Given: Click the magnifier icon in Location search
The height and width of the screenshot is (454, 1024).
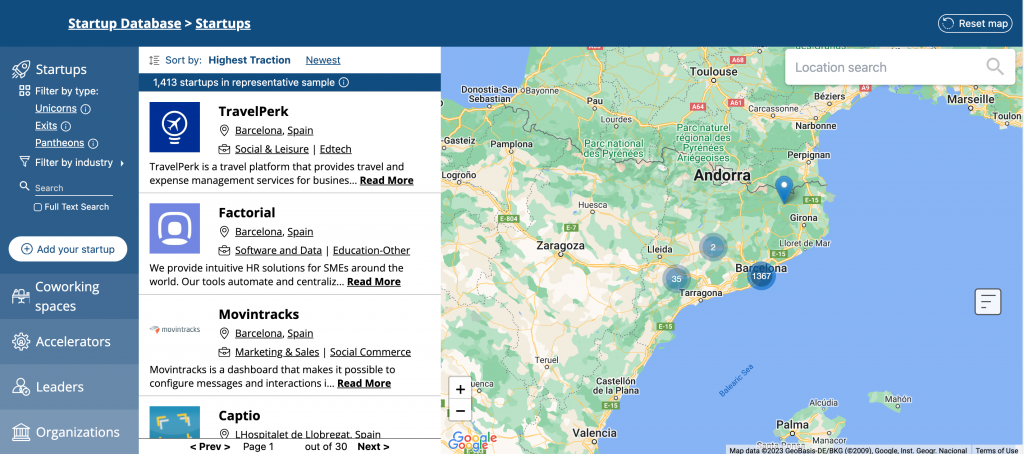Looking at the screenshot, I should pos(994,67).
